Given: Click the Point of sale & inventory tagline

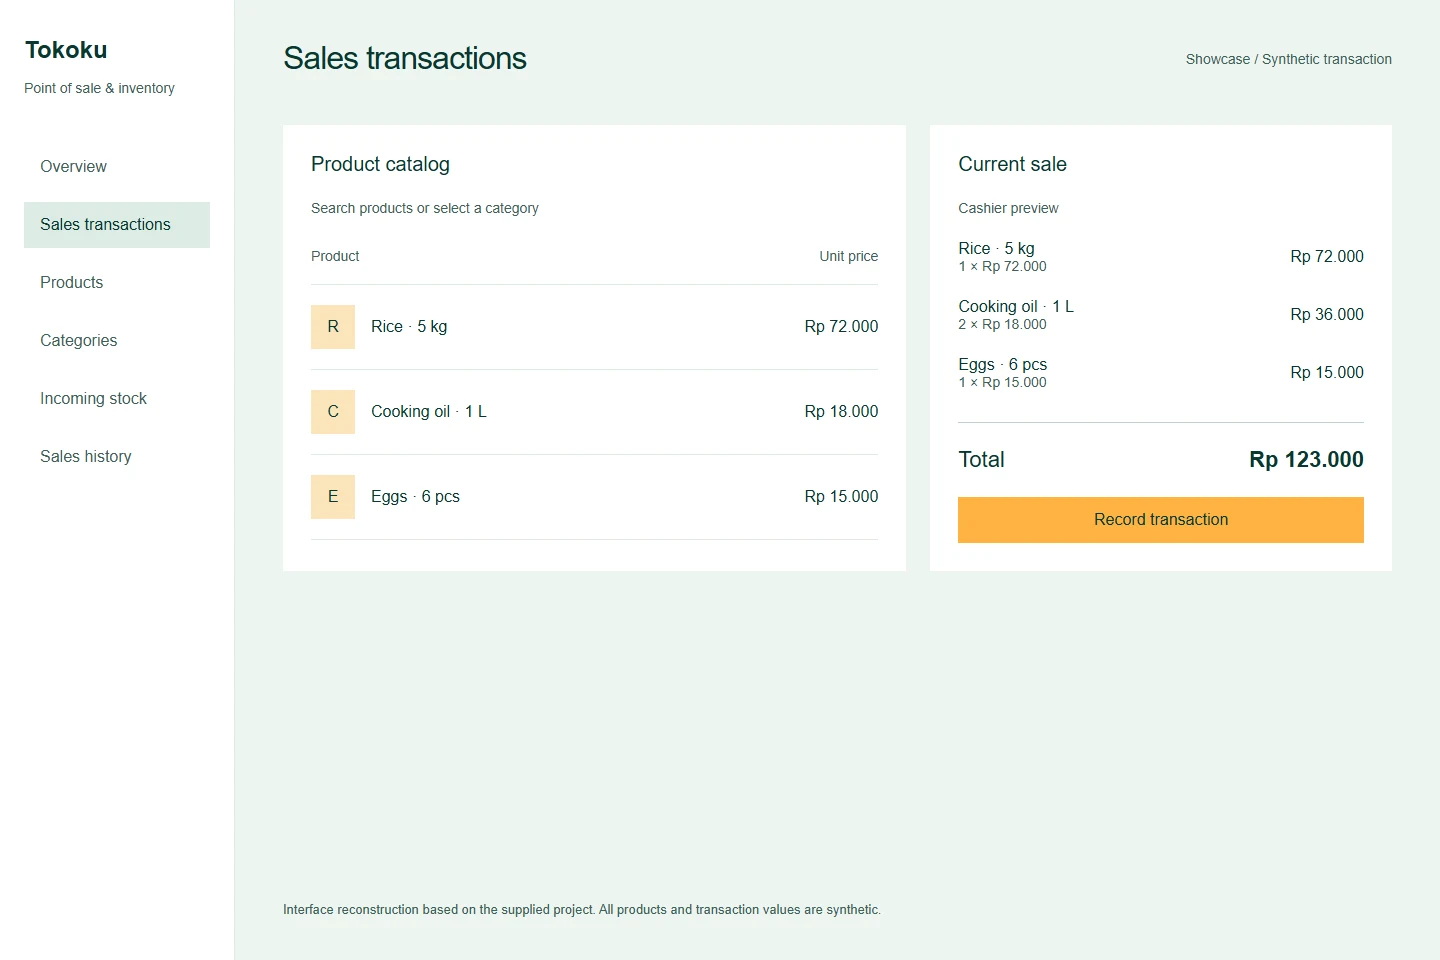Looking at the screenshot, I should [99, 88].
